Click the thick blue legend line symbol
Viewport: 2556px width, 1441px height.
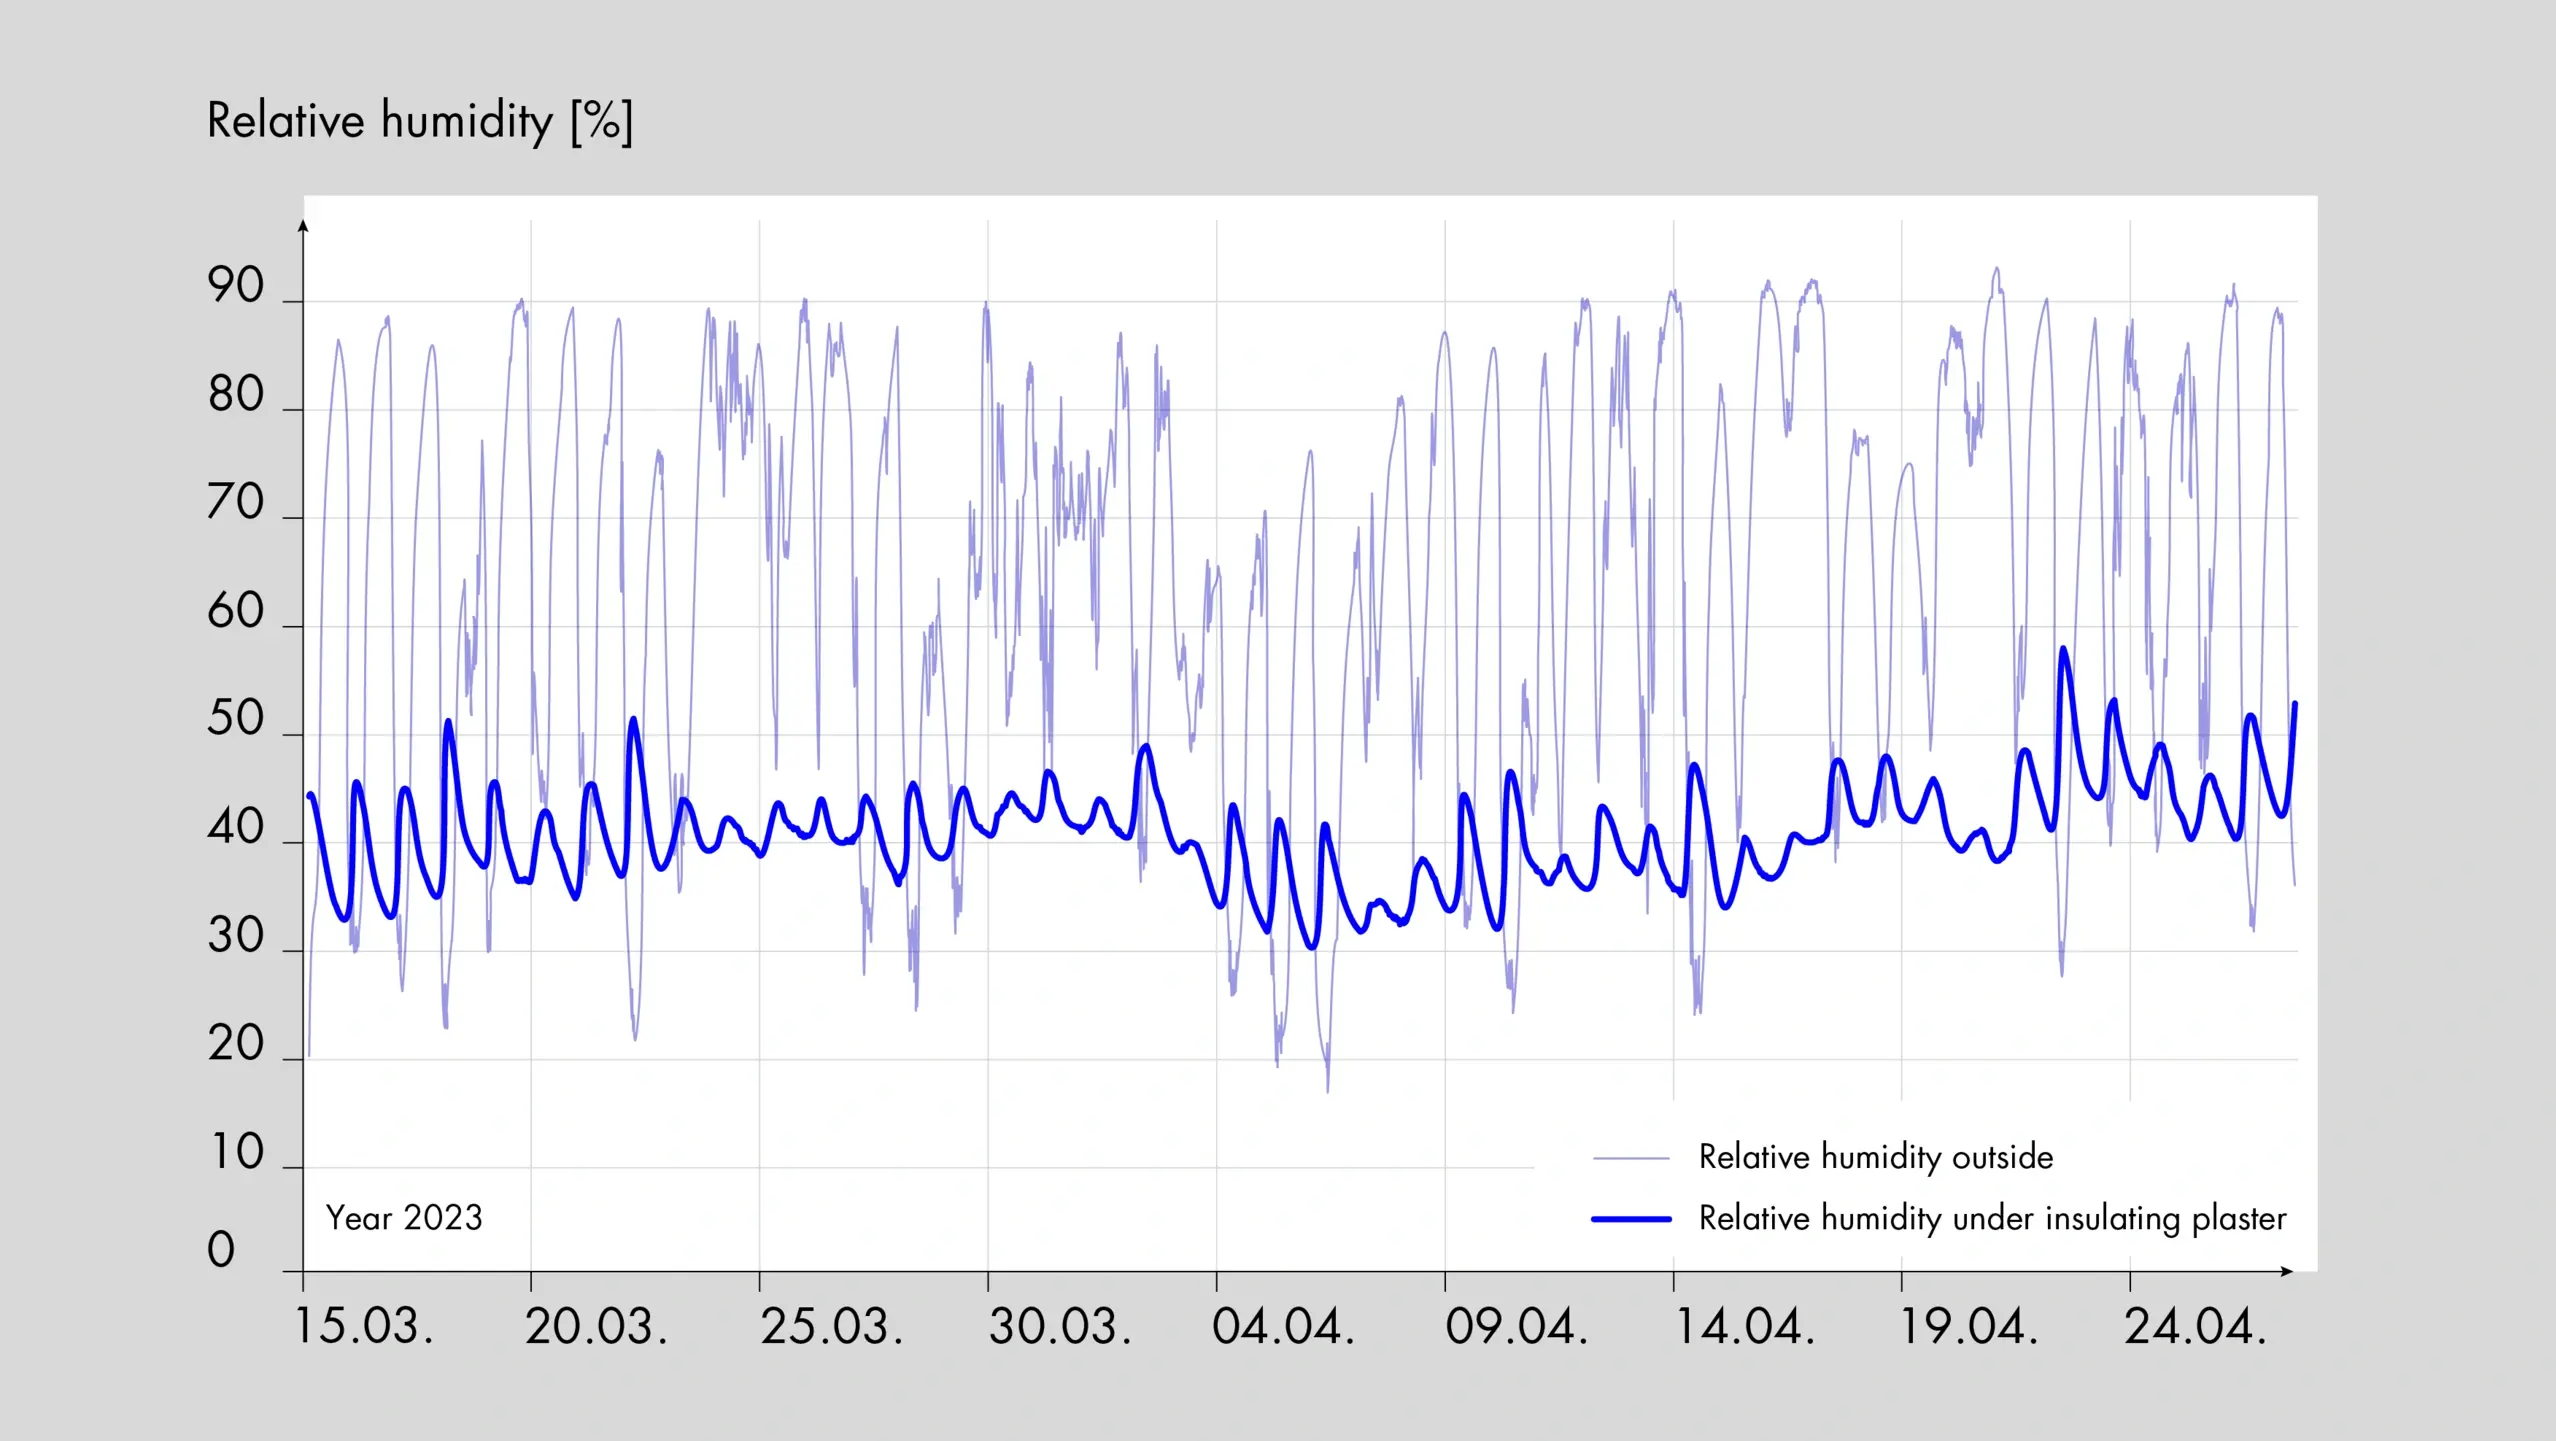point(1632,1218)
